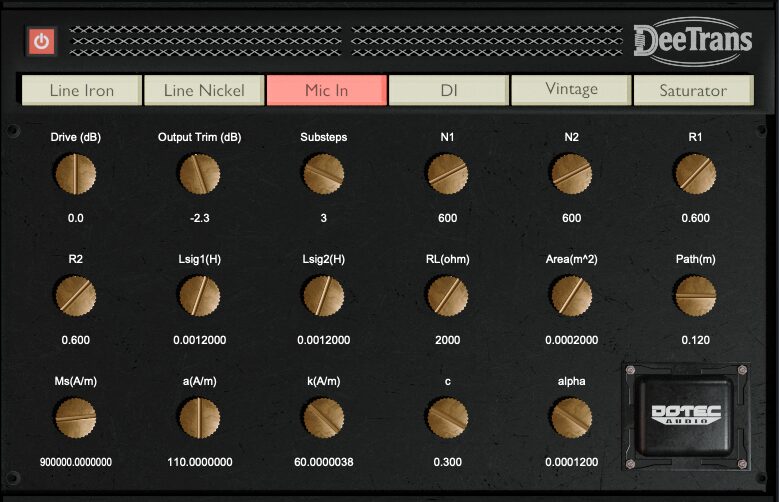Pick the Saturator preset
This screenshot has height=502, width=779.
[693, 90]
